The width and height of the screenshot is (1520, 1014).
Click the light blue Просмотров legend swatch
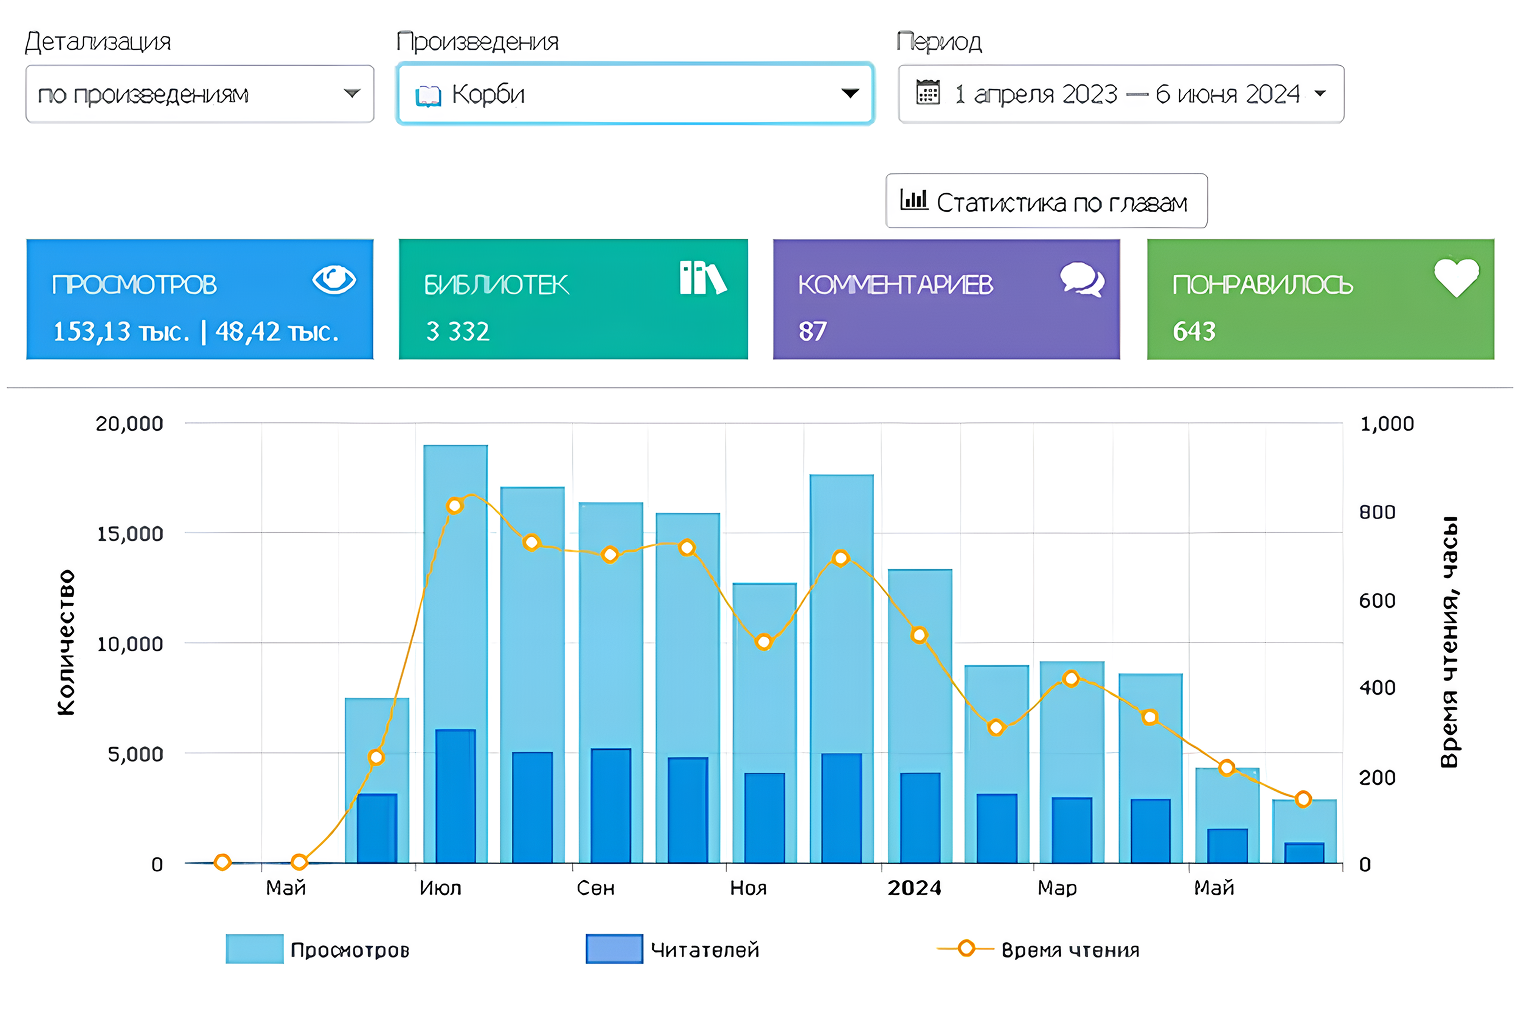coord(255,949)
